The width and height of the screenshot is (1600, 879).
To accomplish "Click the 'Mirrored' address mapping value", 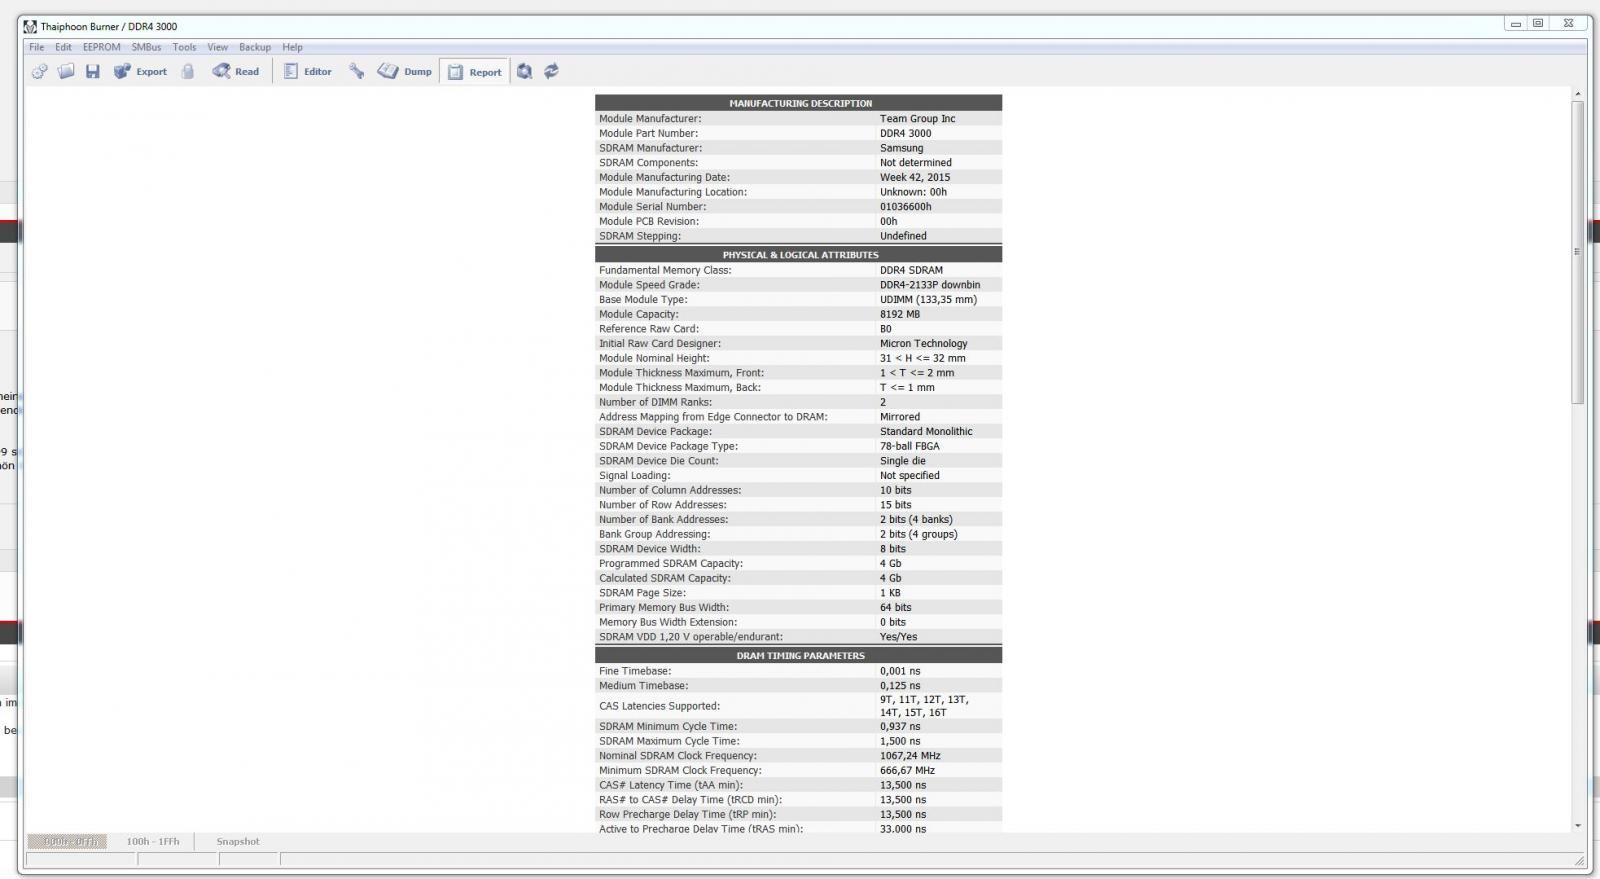I will click(x=899, y=417).
